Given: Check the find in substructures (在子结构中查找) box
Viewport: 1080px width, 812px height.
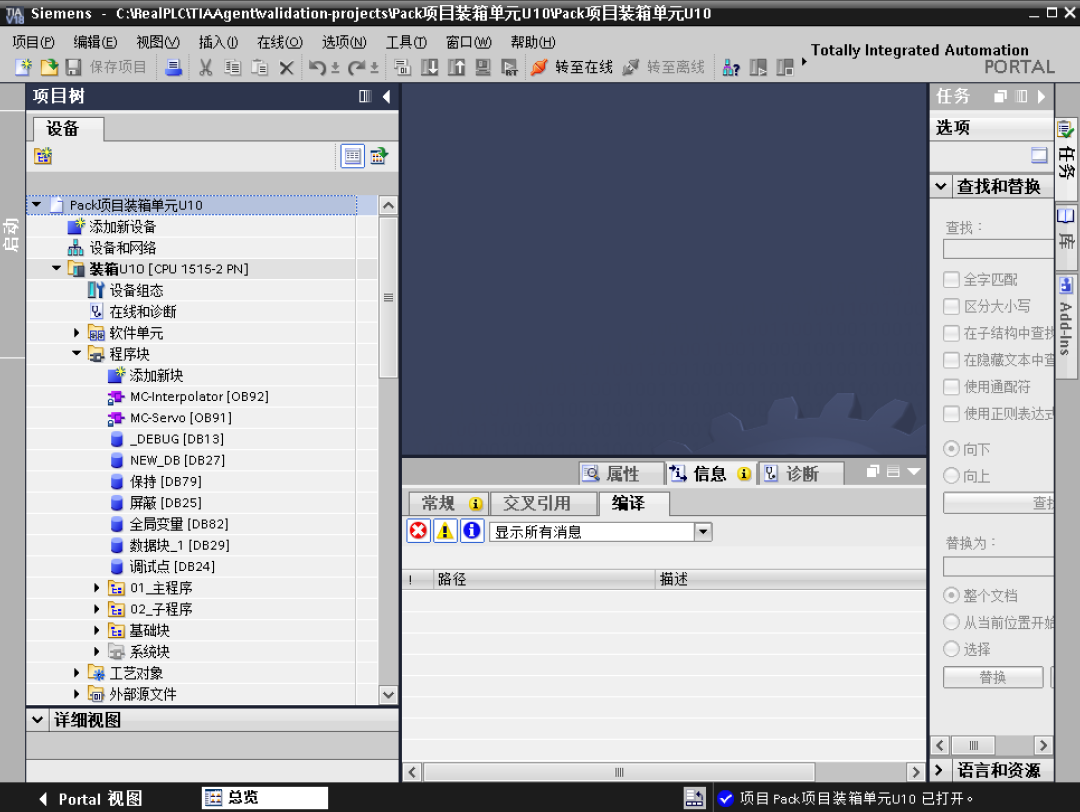Looking at the screenshot, I should (x=951, y=333).
